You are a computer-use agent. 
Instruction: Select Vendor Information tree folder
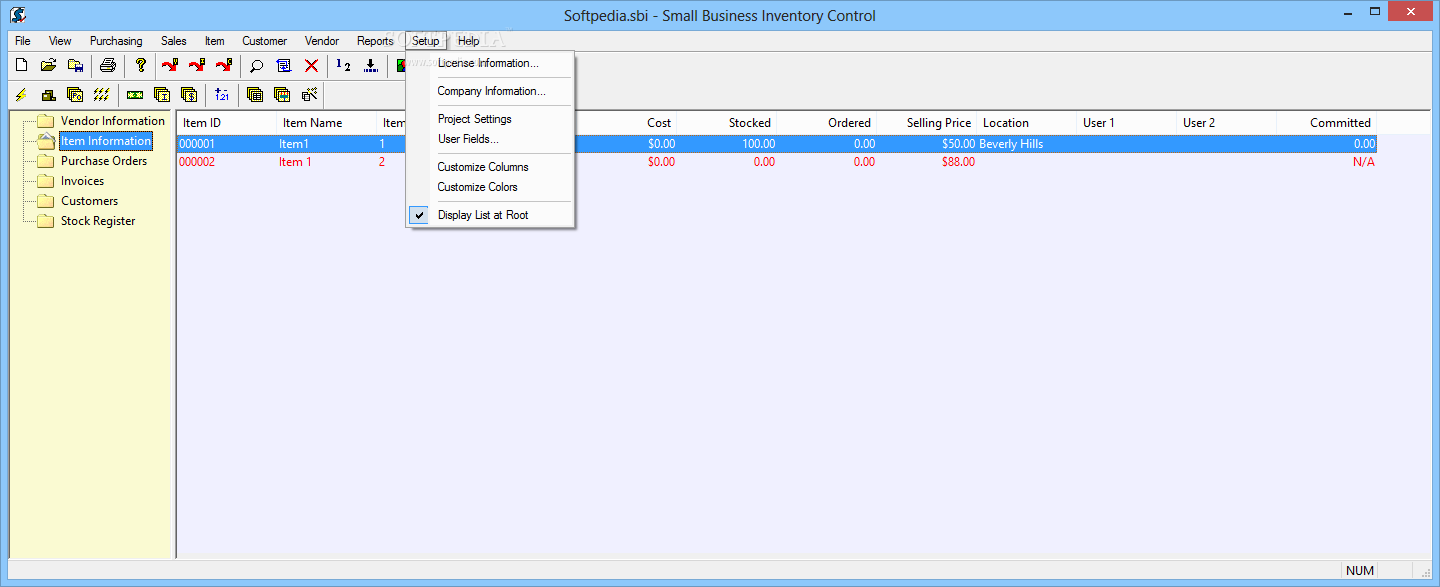(x=112, y=121)
